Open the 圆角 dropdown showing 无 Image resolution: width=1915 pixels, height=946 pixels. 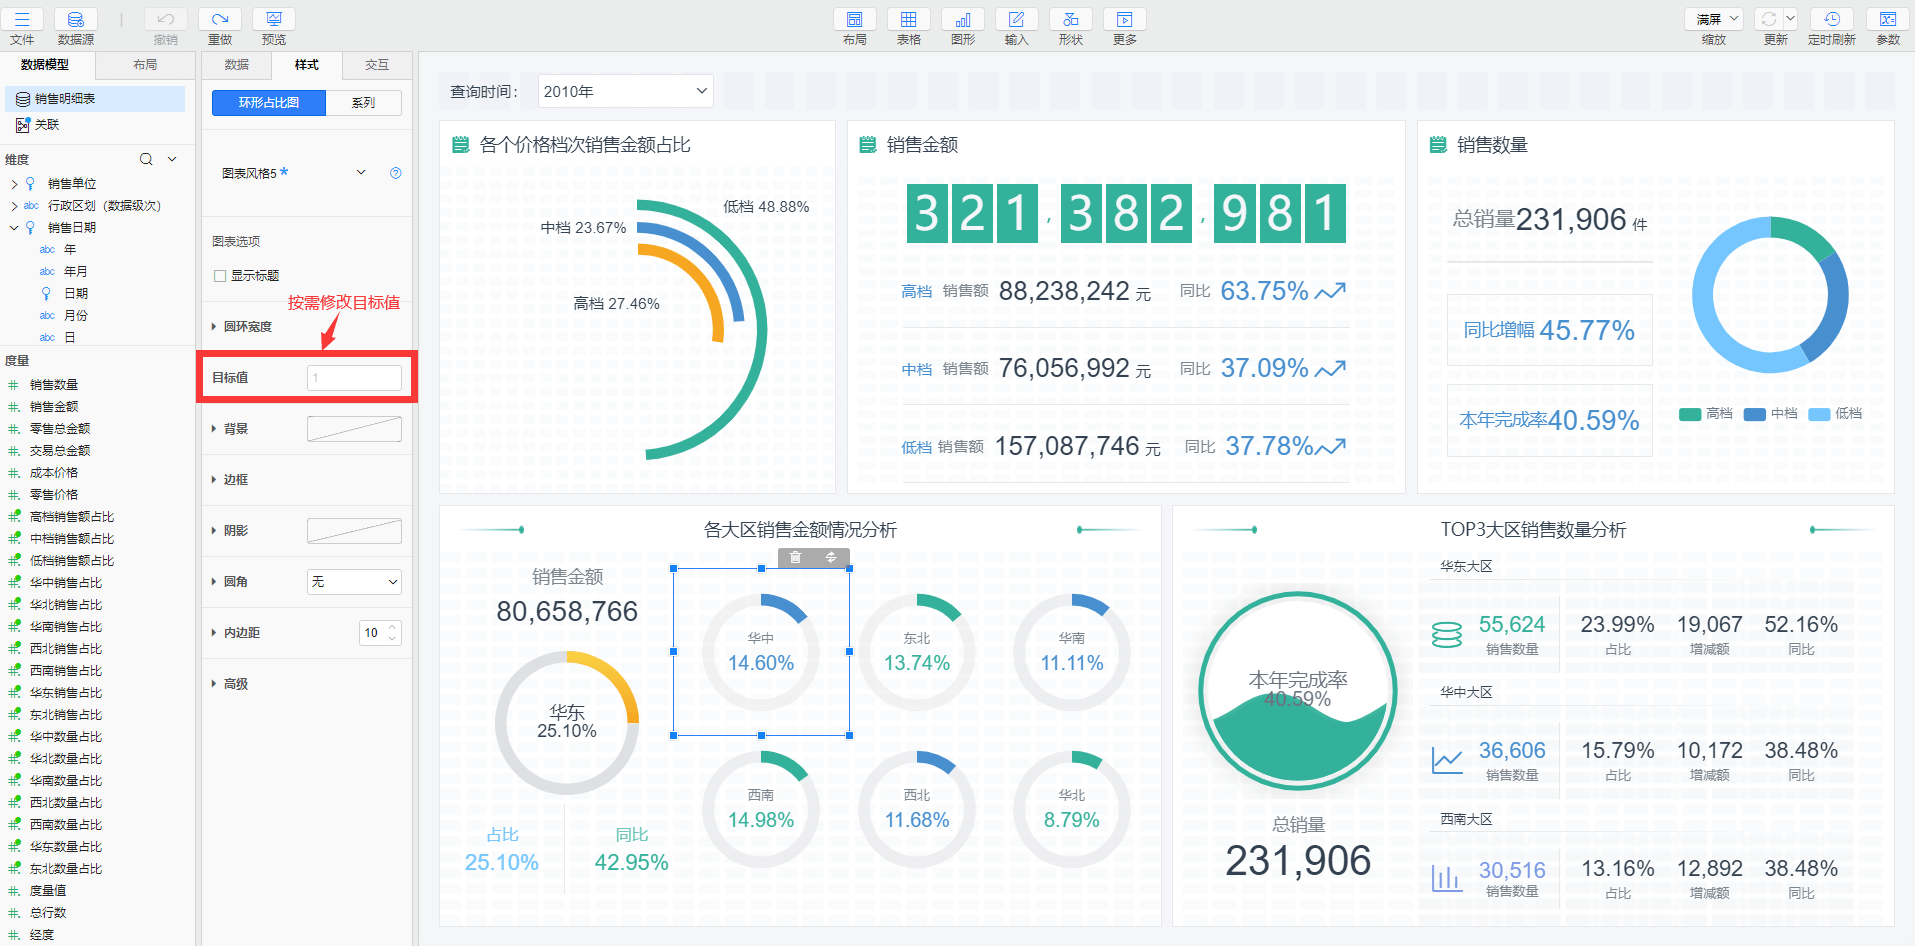[354, 582]
